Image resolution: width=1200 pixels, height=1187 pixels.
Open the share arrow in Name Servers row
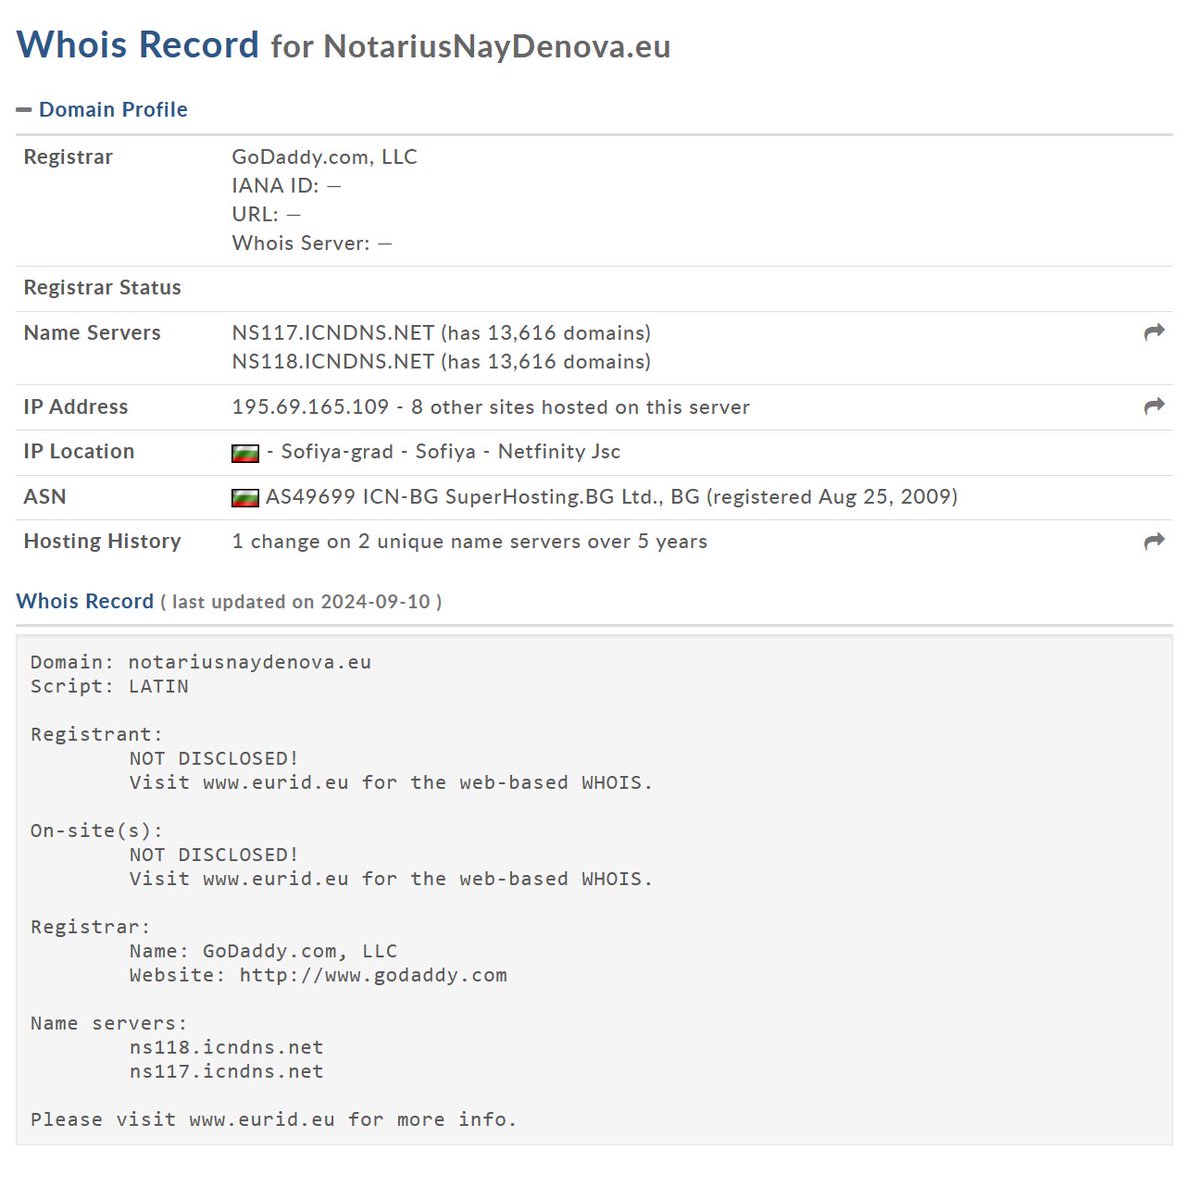click(1154, 333)
